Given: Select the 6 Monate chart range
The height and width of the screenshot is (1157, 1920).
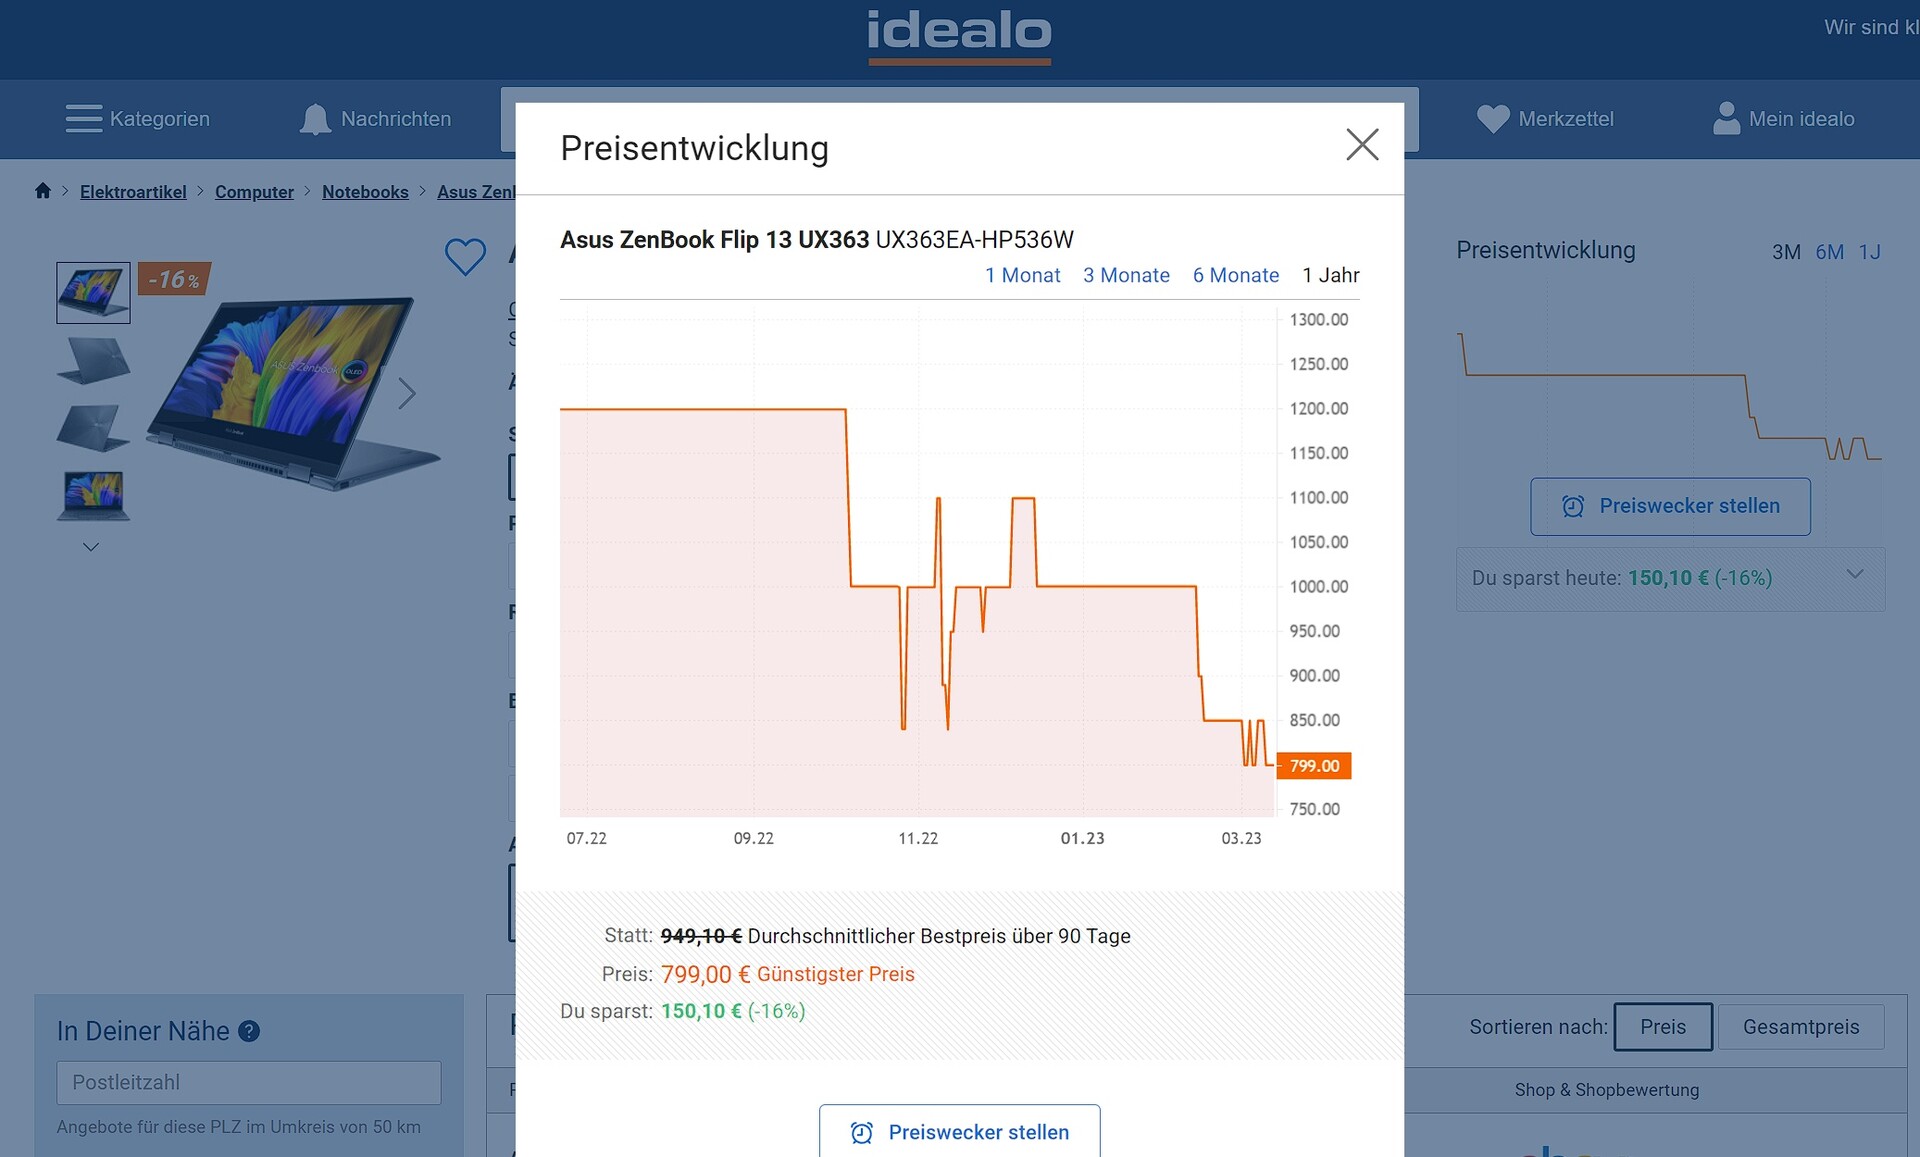Looking at the screenshot, I should point(1235,275).
